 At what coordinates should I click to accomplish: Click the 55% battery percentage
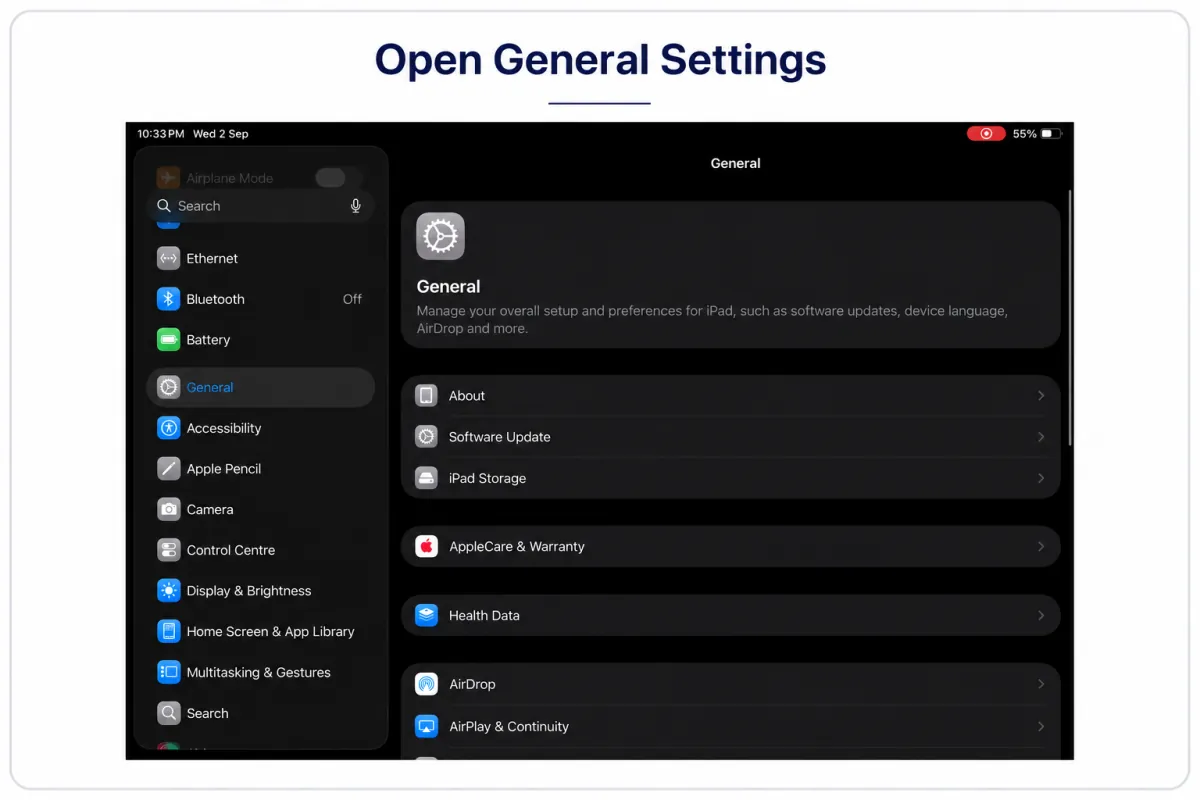coord(1024,134)
